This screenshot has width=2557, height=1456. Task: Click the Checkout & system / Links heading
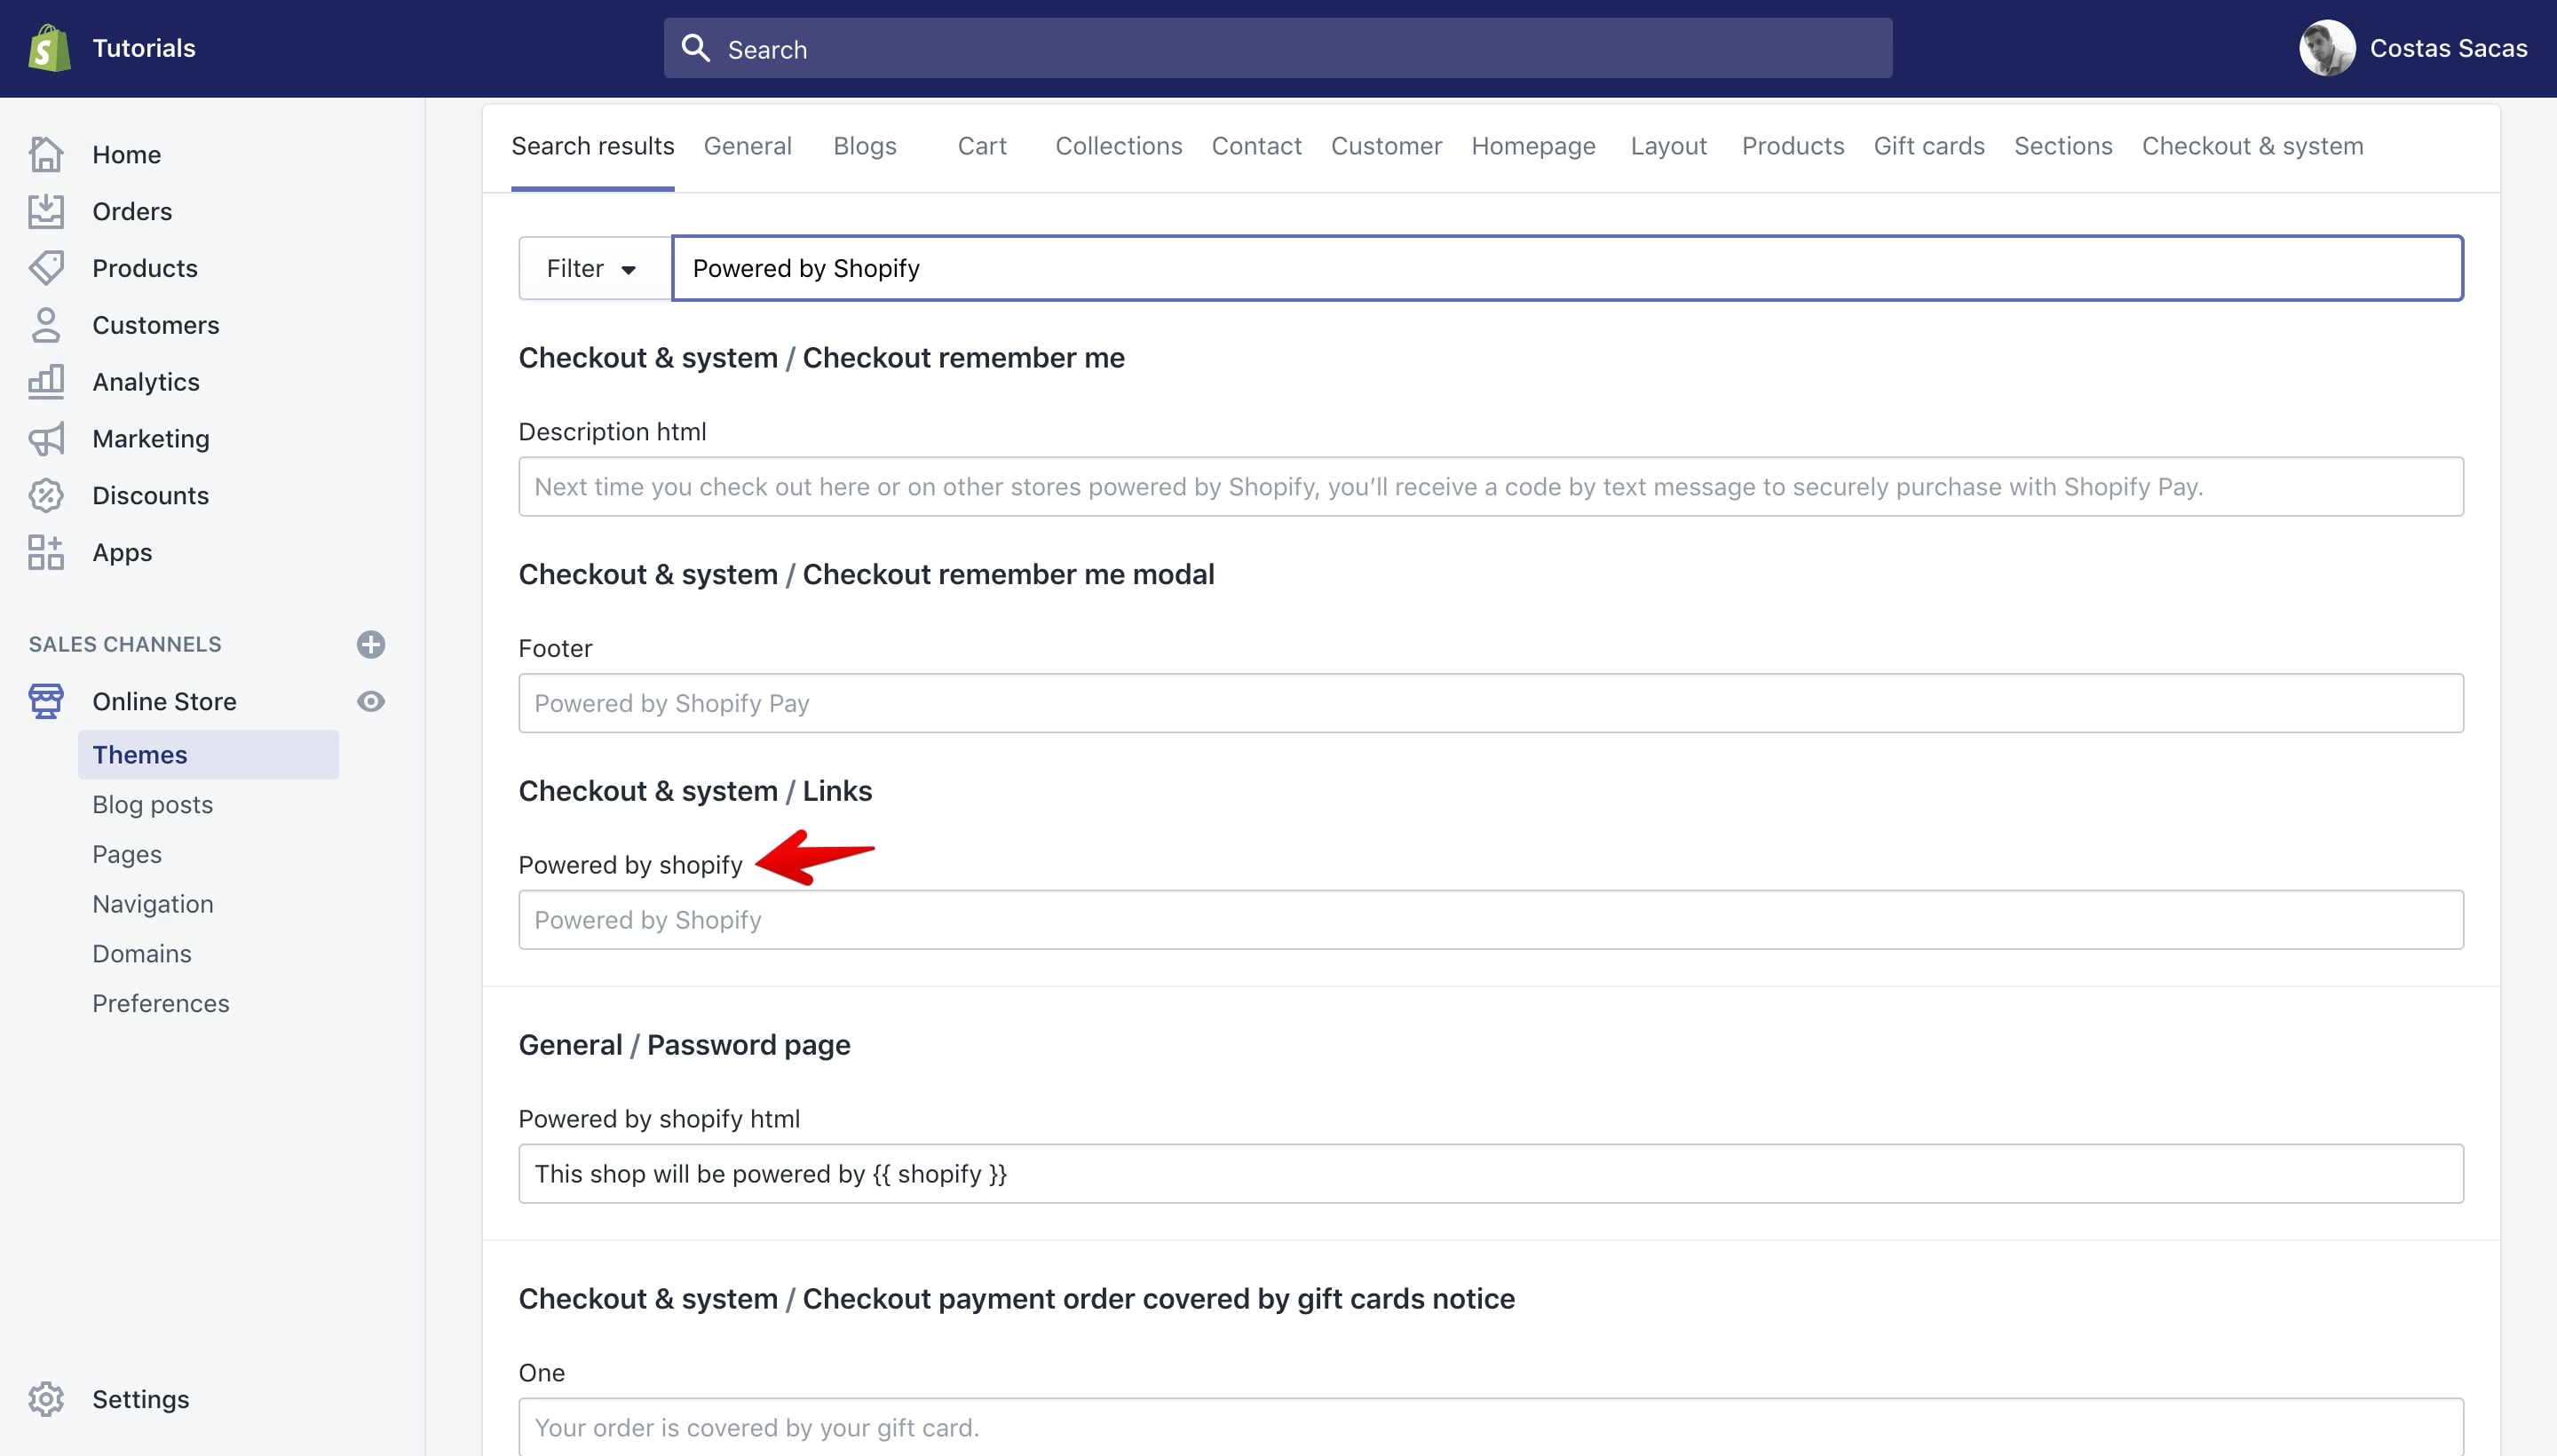(695, 790)
